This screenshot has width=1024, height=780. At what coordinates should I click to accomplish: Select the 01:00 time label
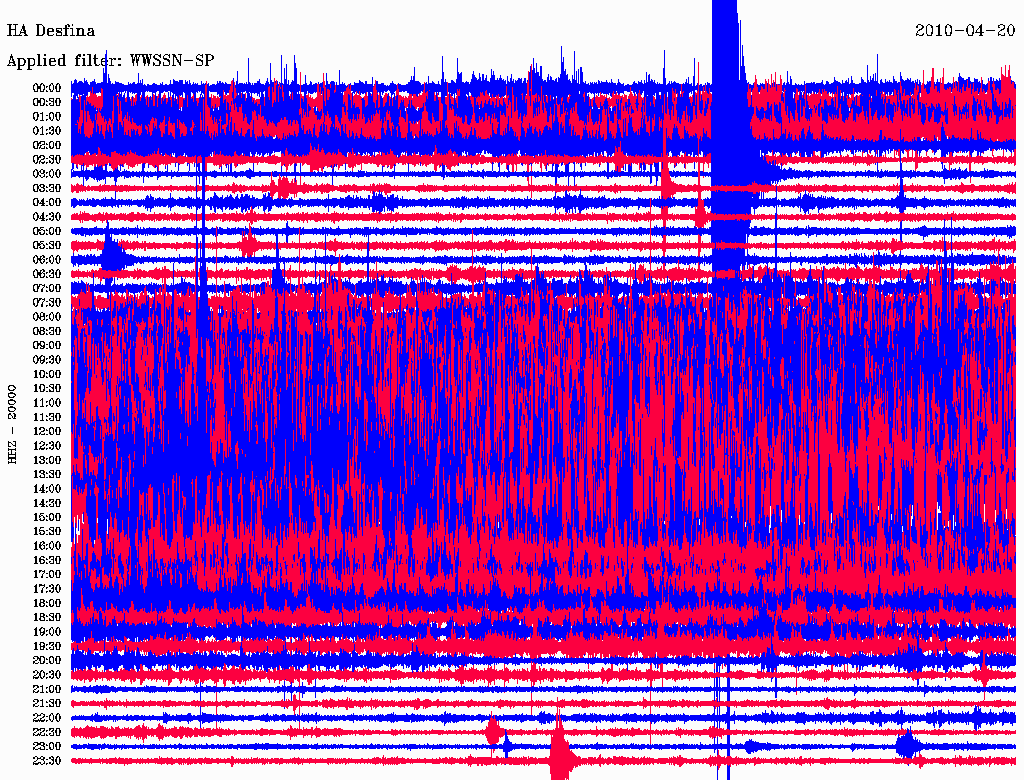[46, 117]
